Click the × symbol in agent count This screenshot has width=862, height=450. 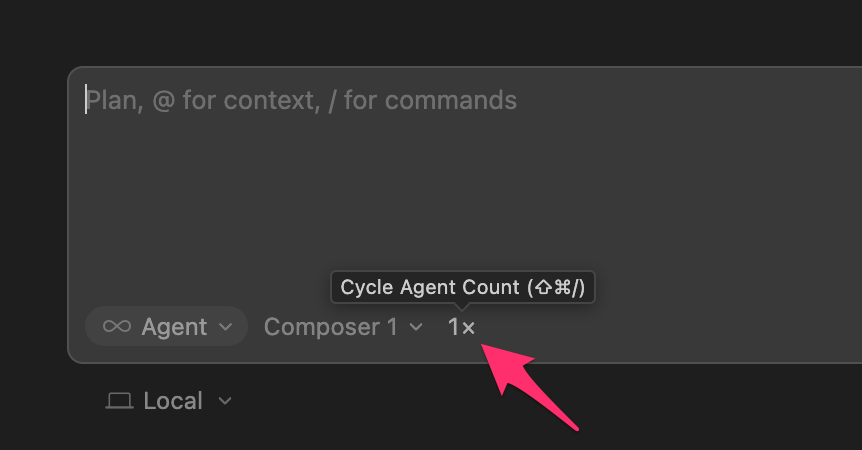[469, 328]
